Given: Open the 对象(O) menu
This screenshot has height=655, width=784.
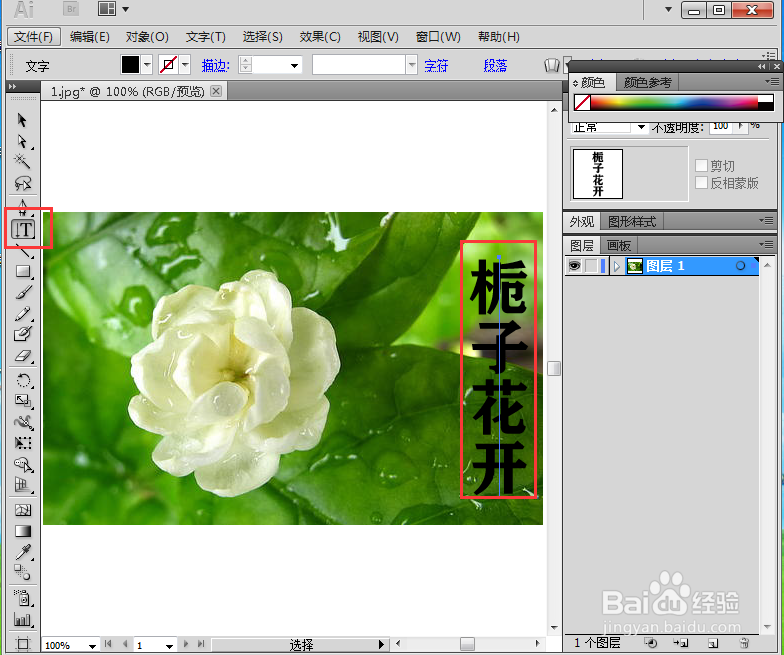Looking at the screenshot, I should tap(147, 36).
